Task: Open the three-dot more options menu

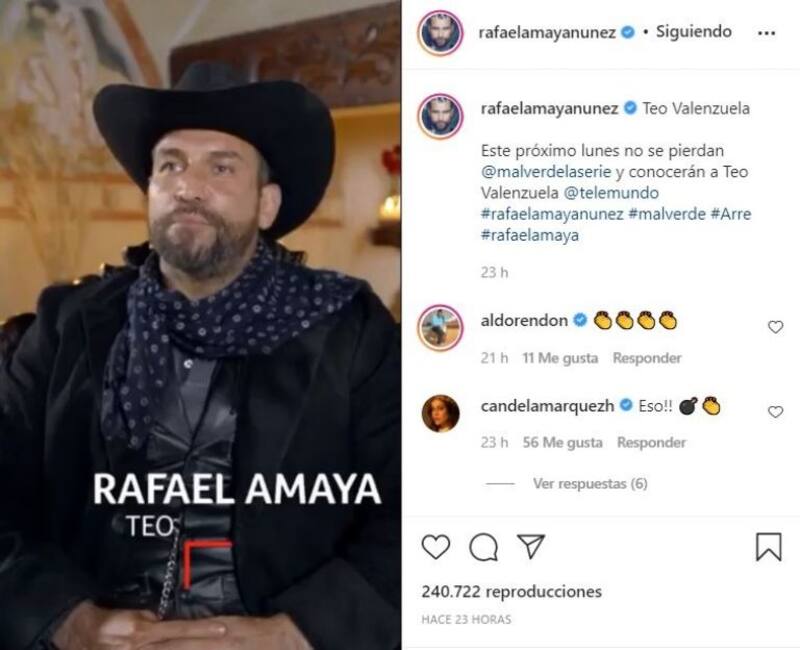Action: pos(766,33)
